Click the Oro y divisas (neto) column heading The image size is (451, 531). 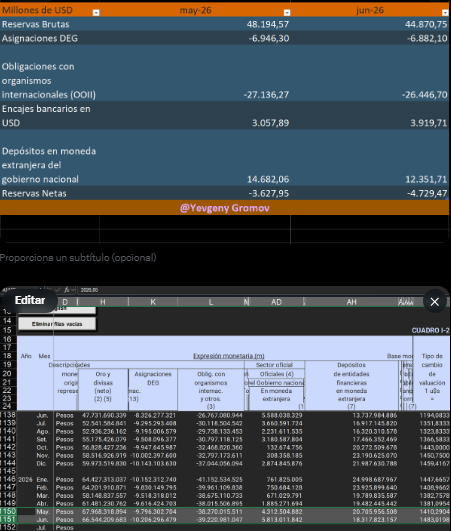pos(103,386)
